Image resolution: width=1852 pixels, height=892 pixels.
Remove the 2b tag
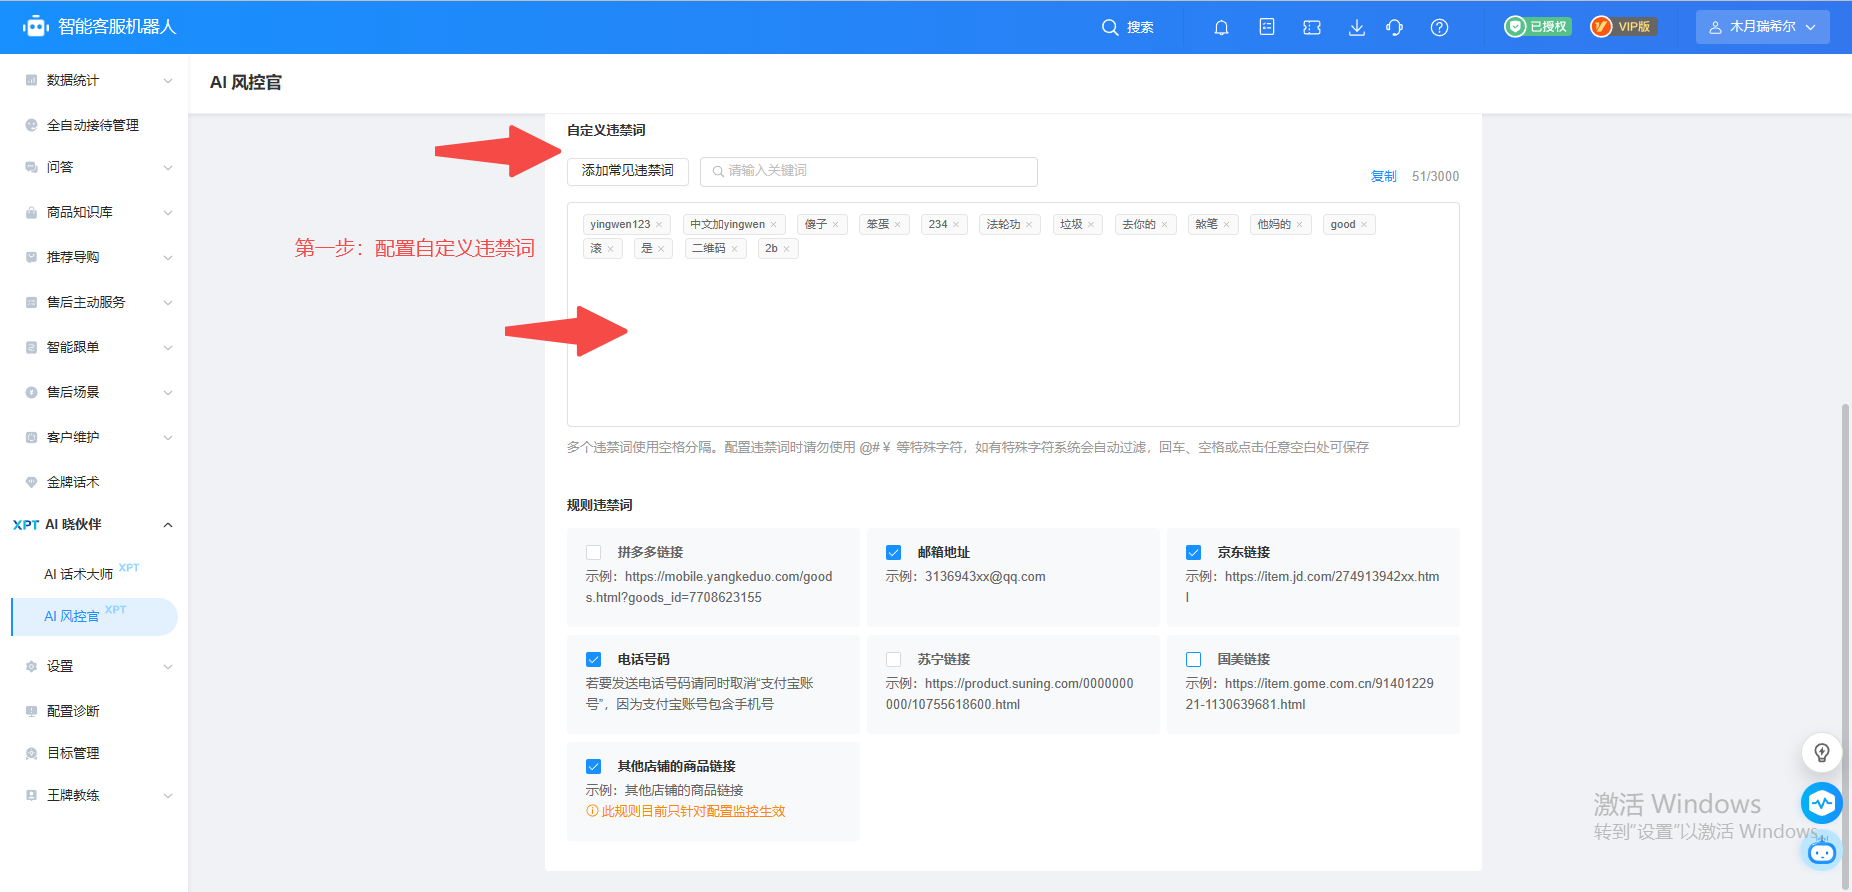(x=786, y=249)
